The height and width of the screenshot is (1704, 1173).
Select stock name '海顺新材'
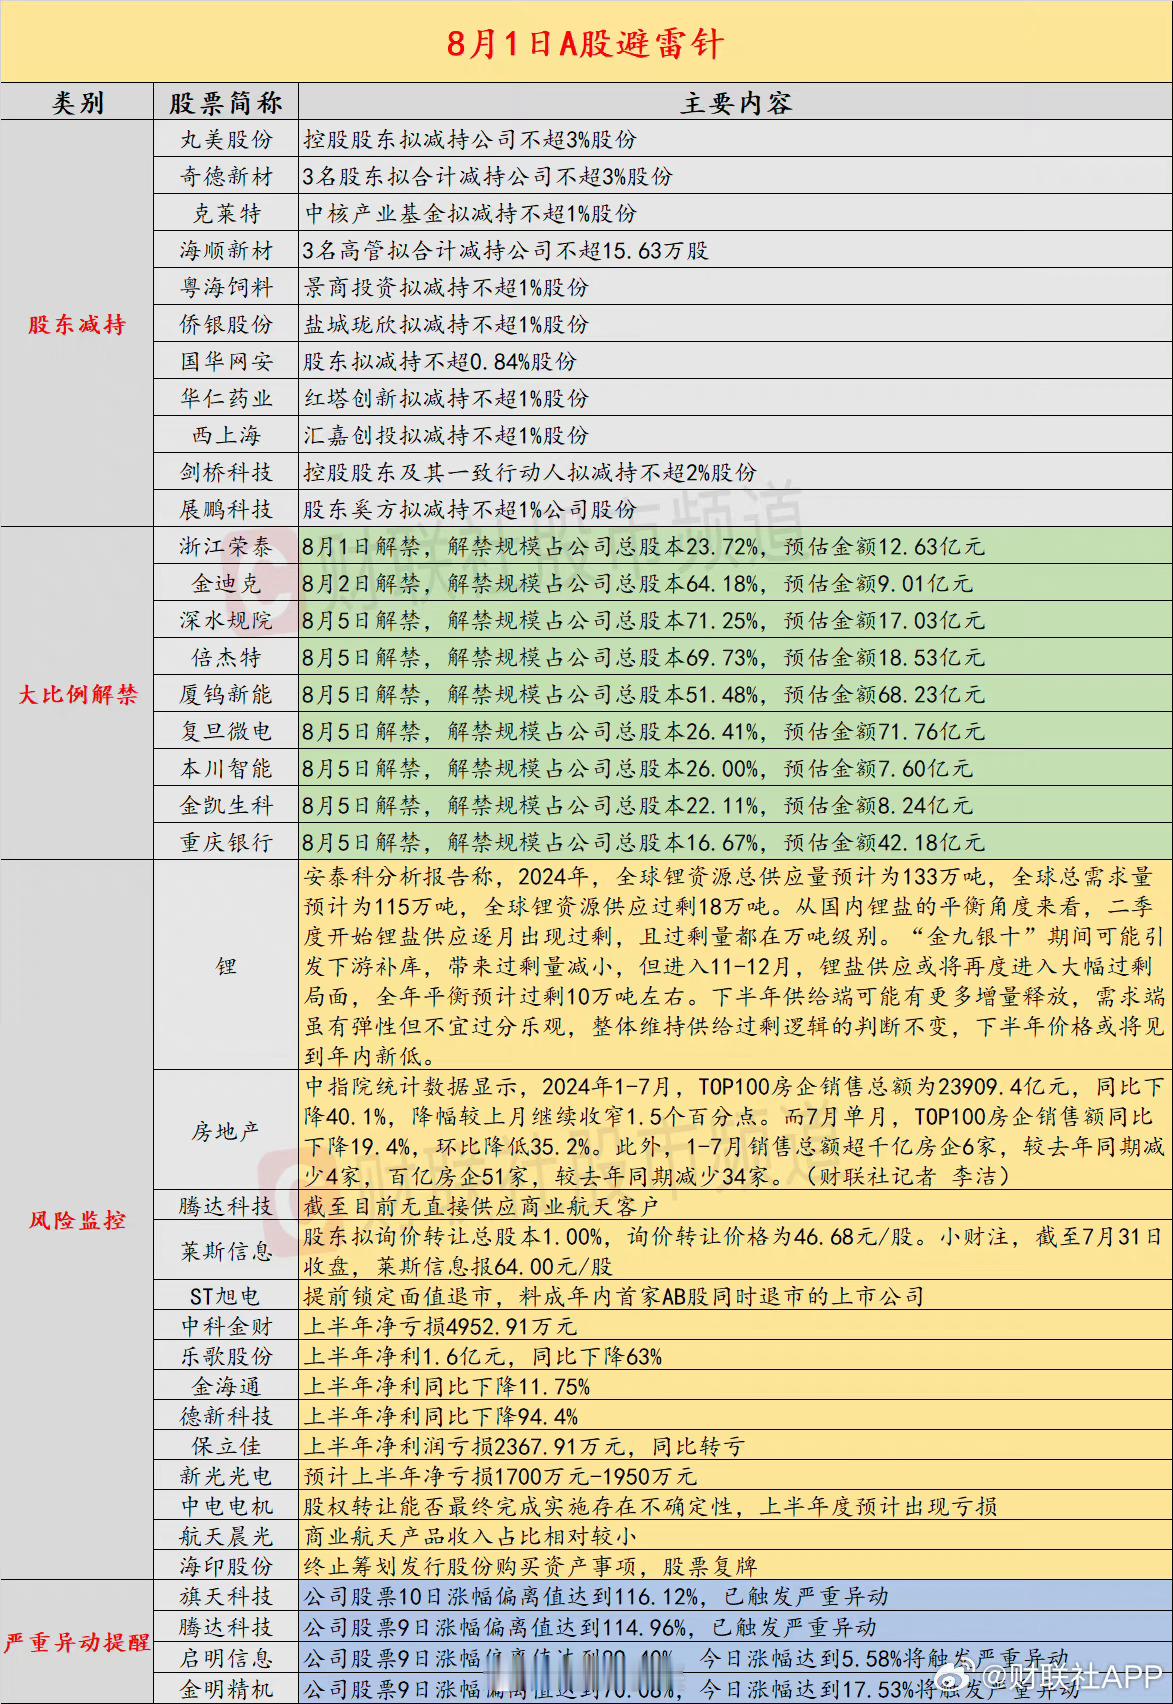[x=226, y=251]
